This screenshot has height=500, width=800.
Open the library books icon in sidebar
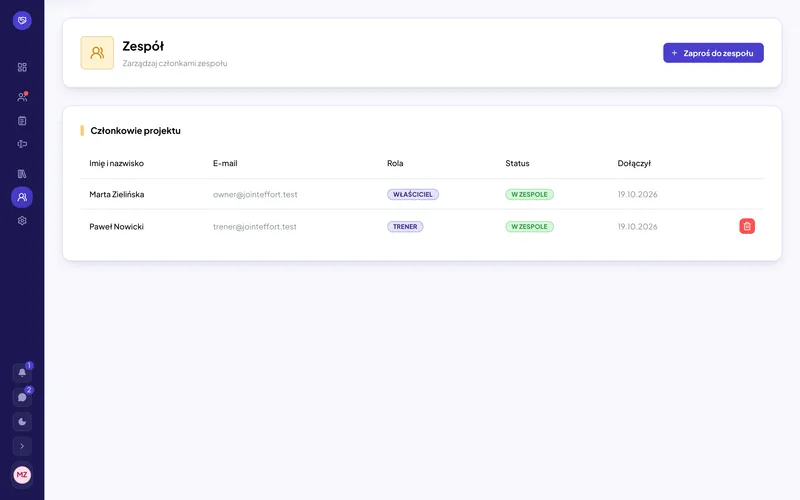coord(22,174)
